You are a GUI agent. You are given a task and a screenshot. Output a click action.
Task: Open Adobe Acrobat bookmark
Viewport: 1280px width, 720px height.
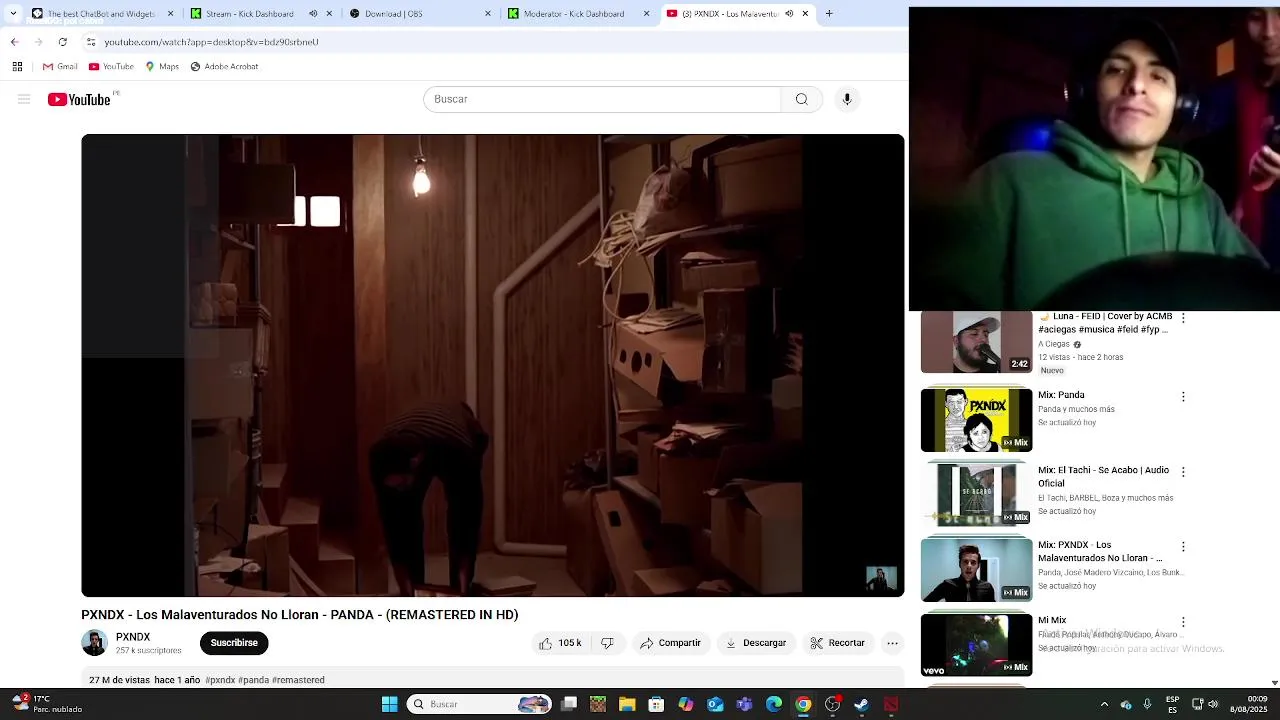tap(224, 66)
